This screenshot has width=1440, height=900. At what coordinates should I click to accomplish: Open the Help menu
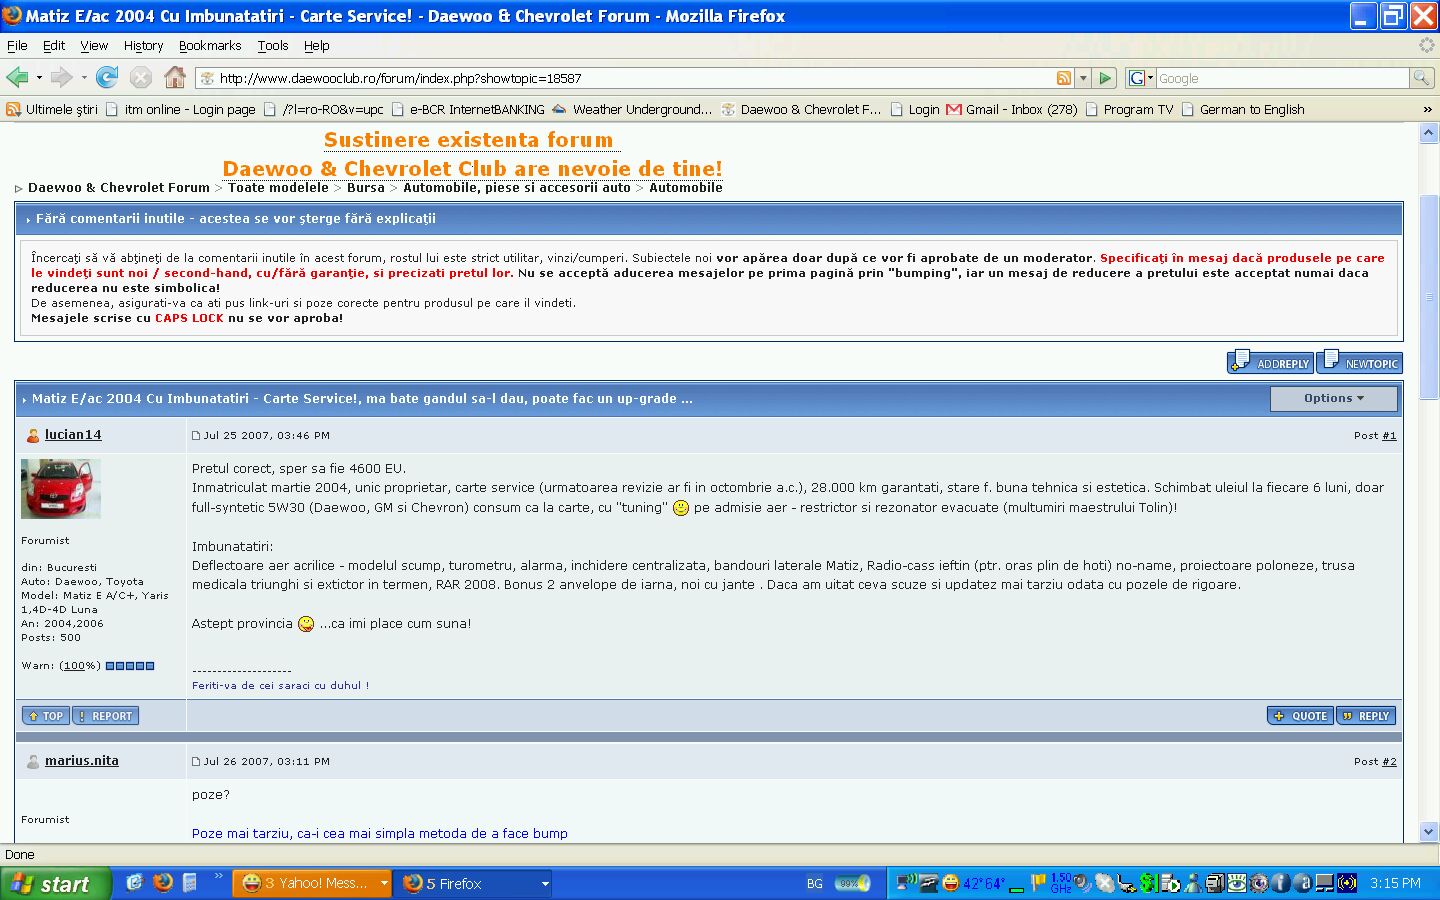(317, 45)
